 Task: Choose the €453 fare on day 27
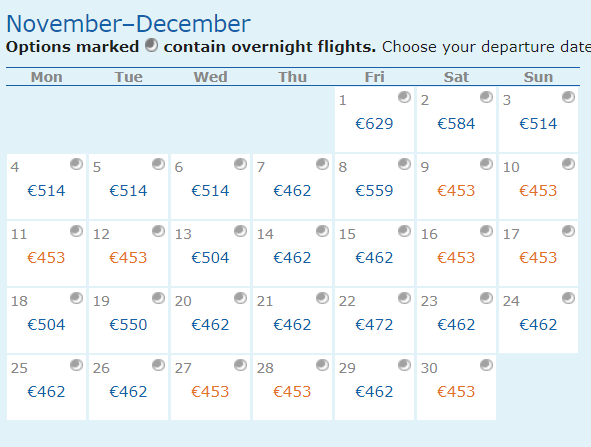210,392
